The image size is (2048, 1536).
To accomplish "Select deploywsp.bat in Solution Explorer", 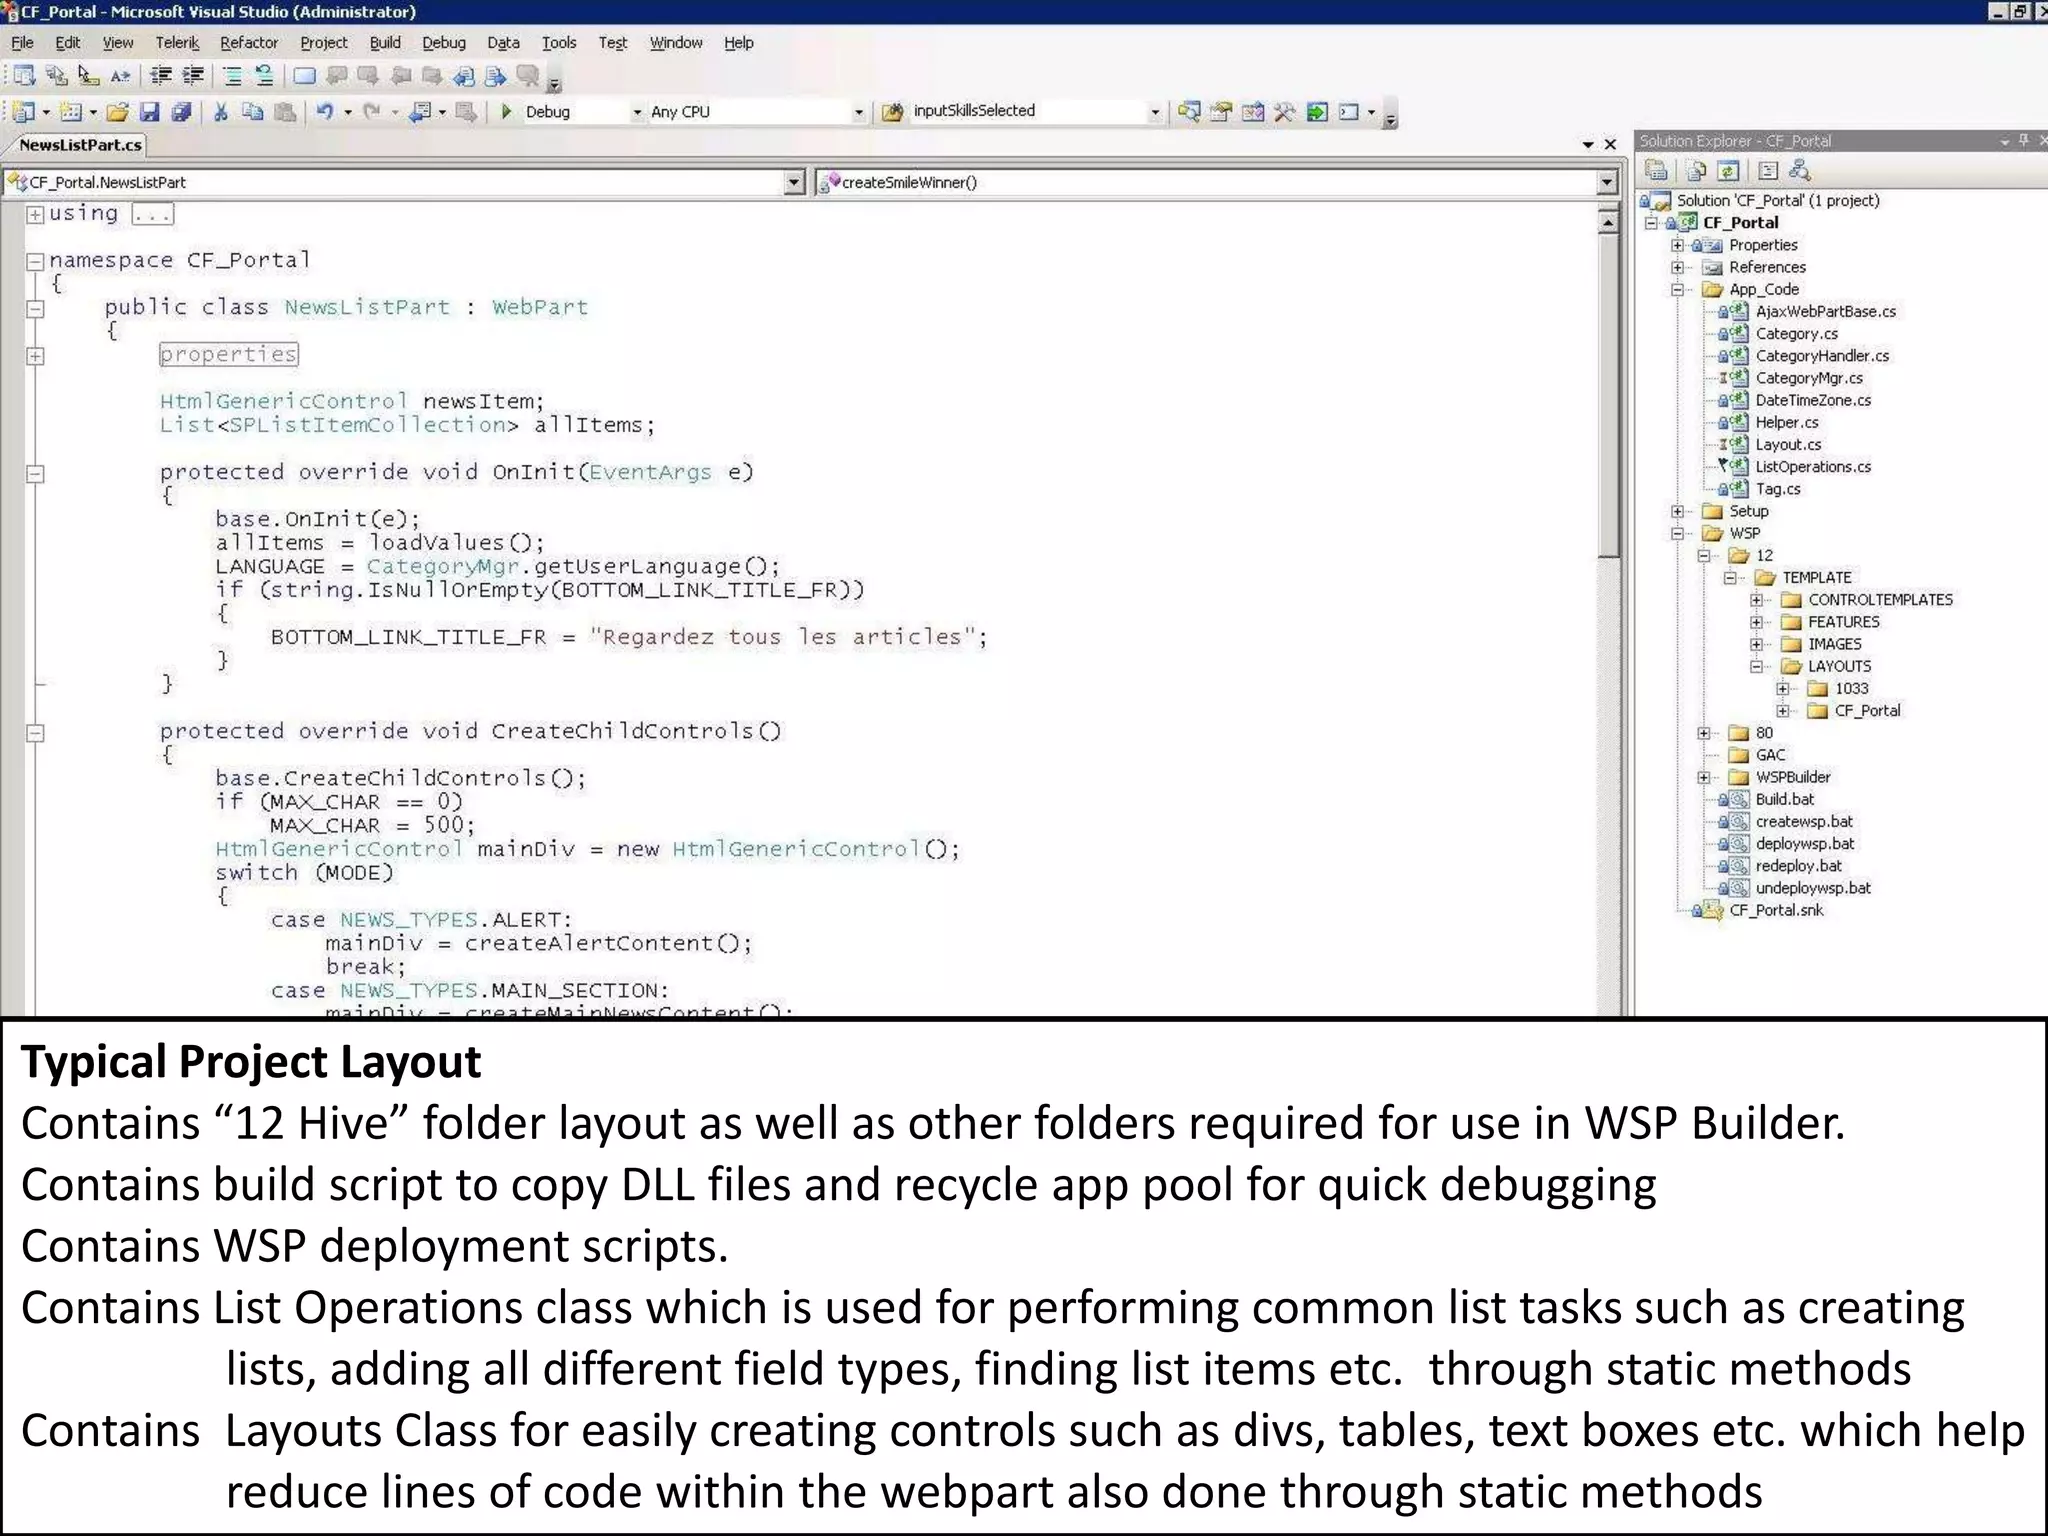I will [x=1804, y=844].
